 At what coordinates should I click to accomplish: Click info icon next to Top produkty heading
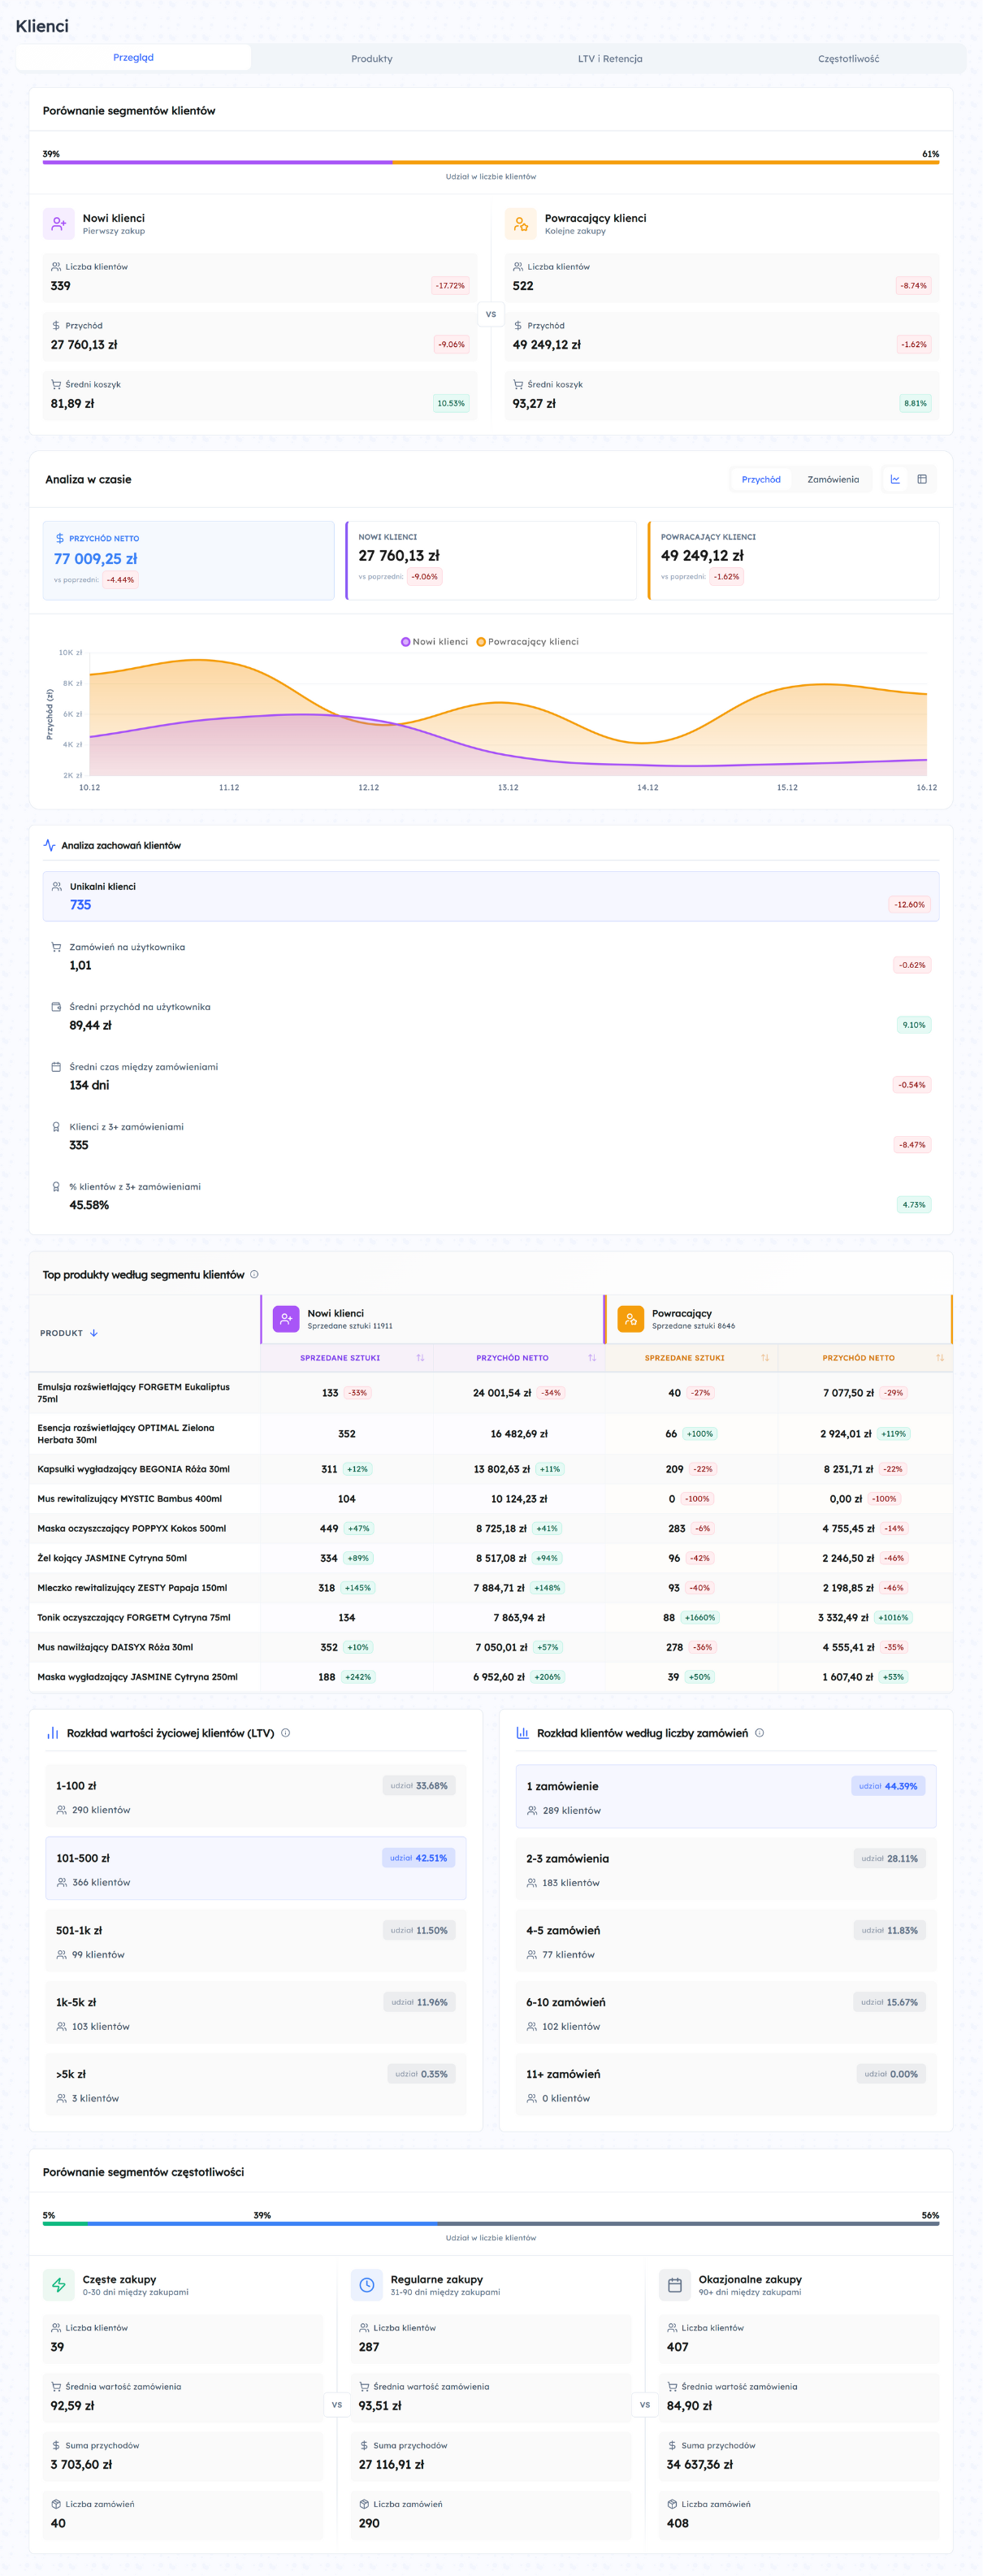[254, 1274]
